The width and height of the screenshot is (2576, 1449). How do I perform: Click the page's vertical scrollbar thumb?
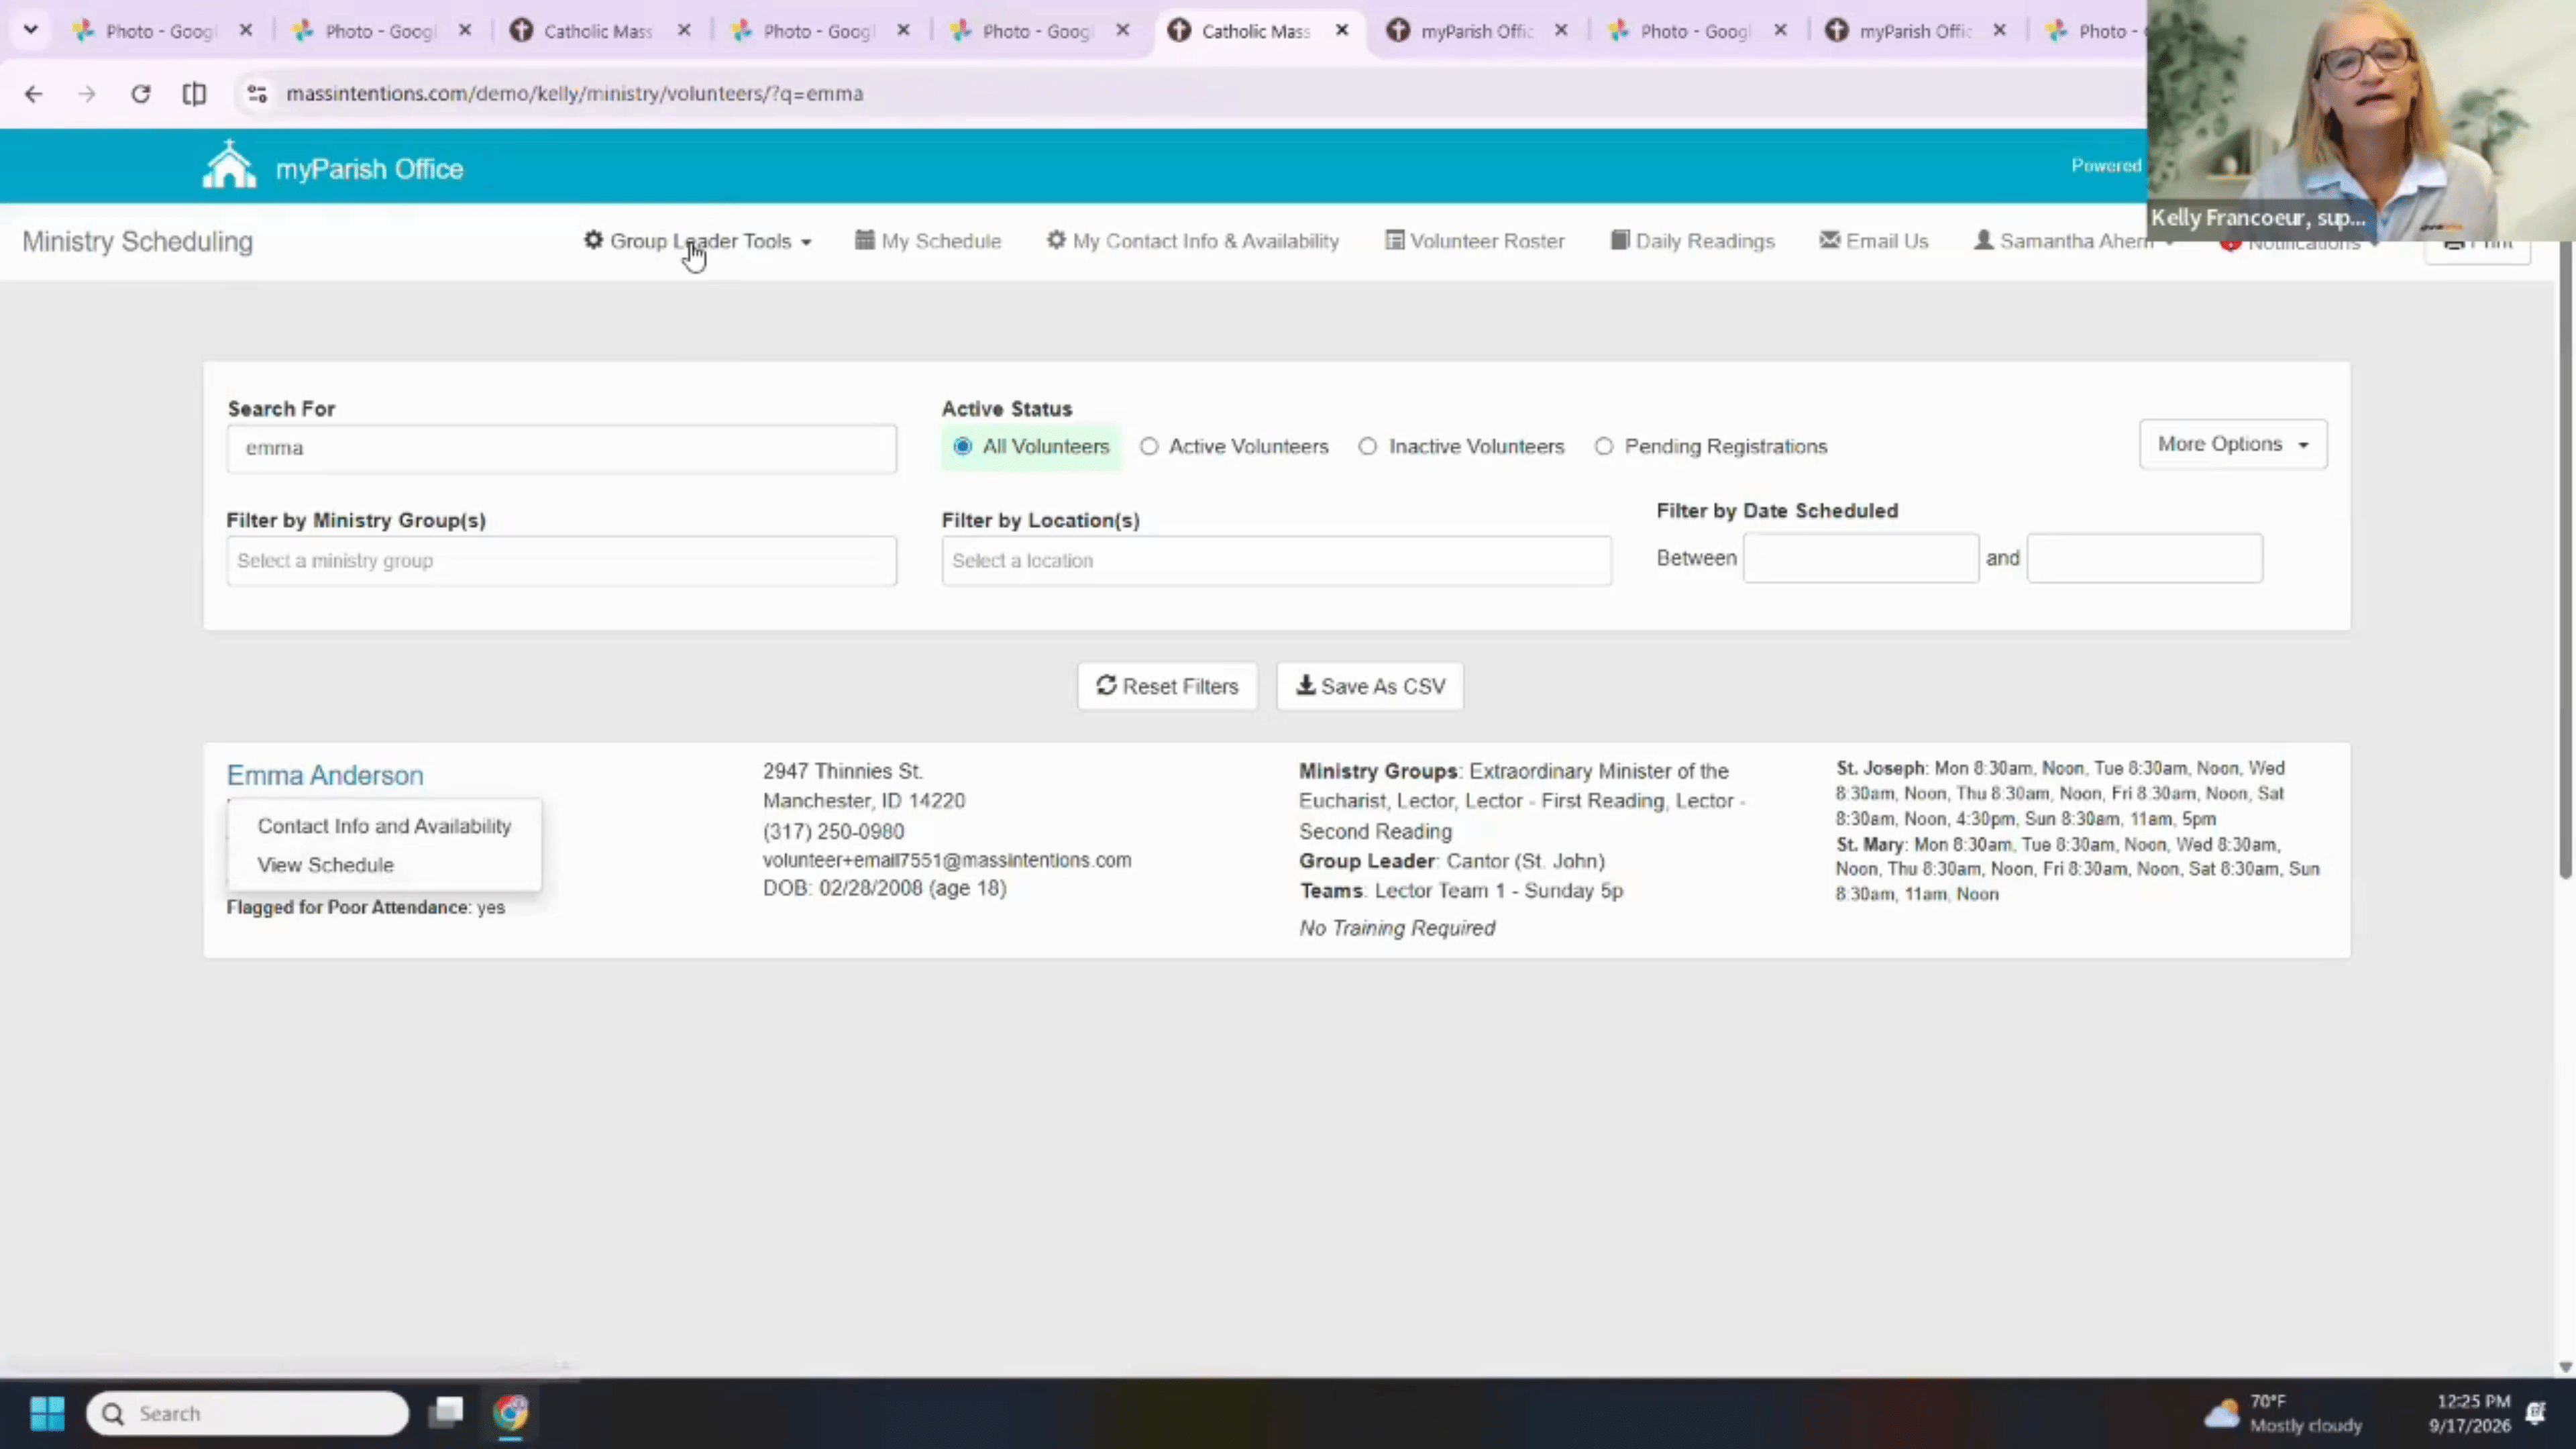(2565, 560)
